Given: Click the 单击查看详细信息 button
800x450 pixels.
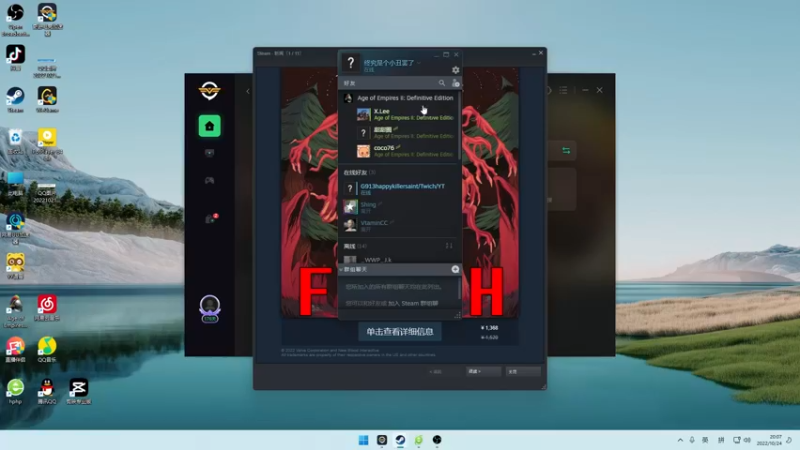Looking at the screenshot, I should [400, 332].
